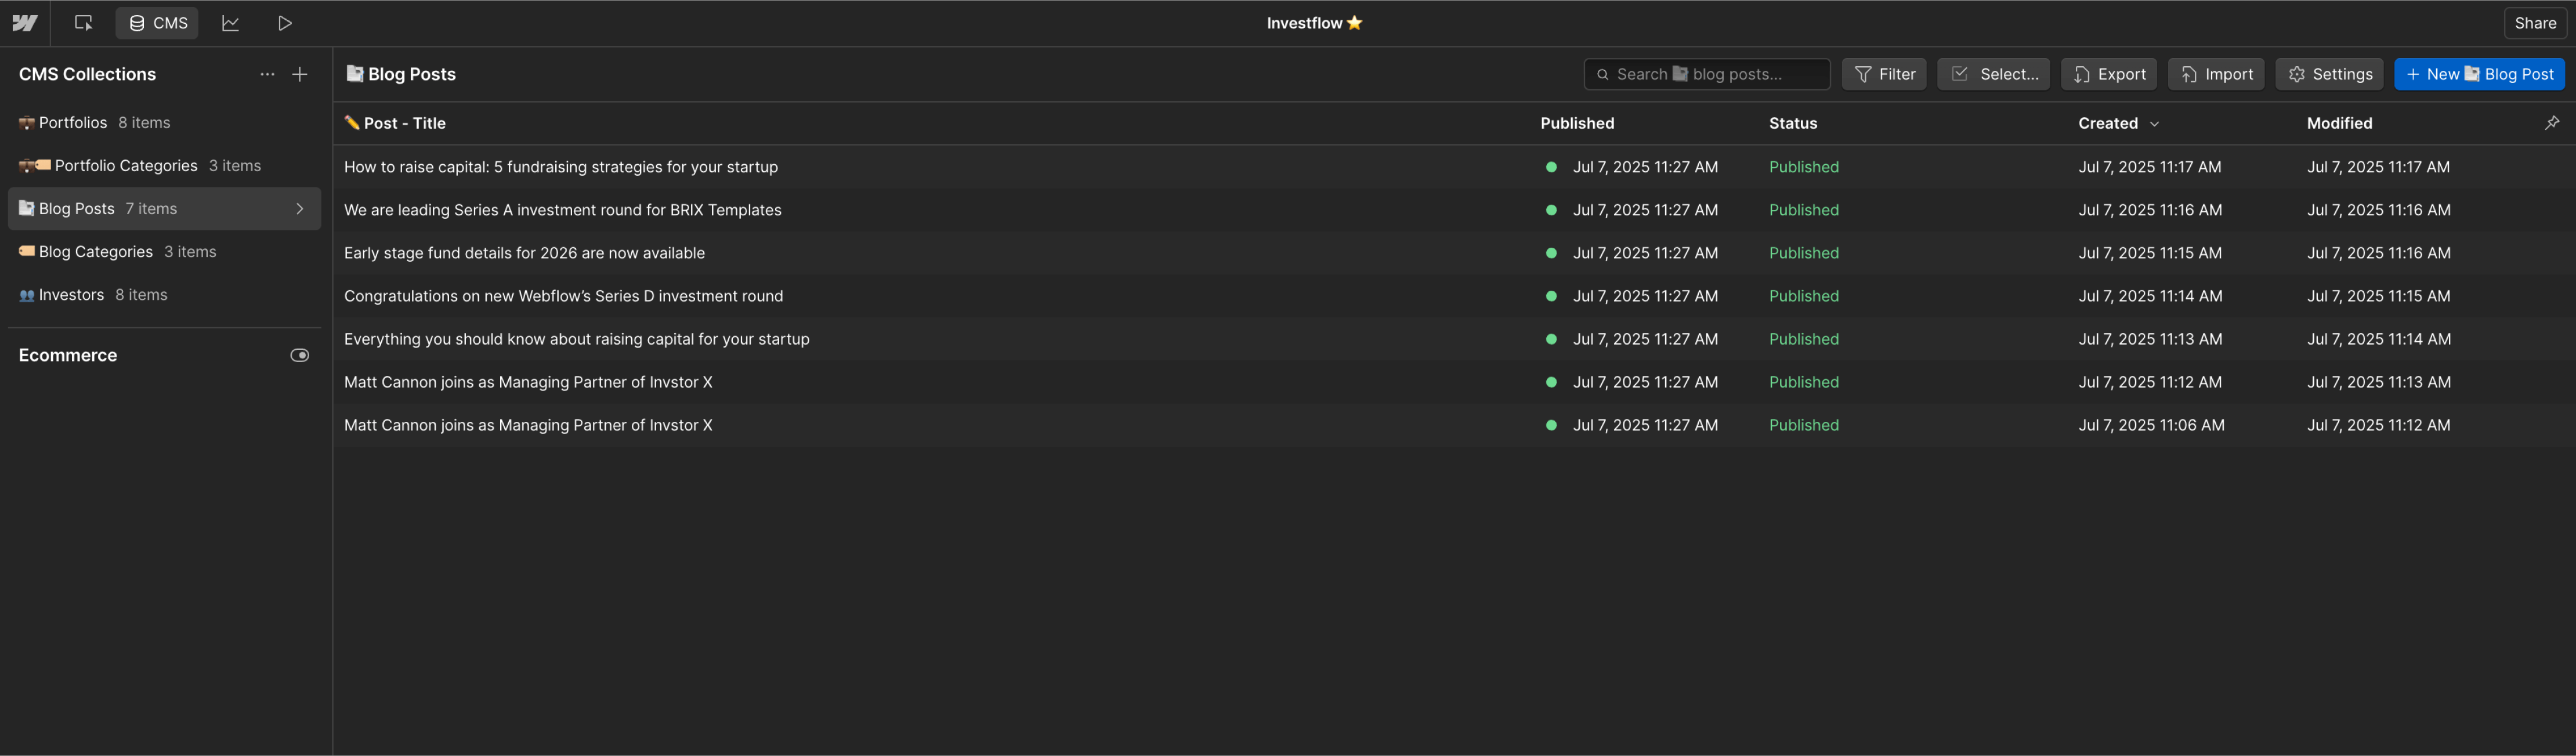
Task: Open the Import panel
Action: tap(2216, 73)
